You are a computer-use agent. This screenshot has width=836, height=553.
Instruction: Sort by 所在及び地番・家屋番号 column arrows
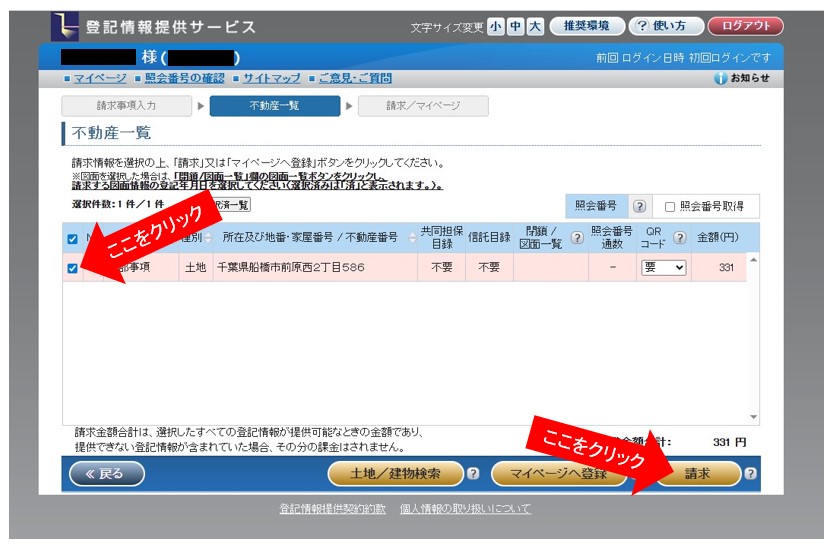(412, 238)
